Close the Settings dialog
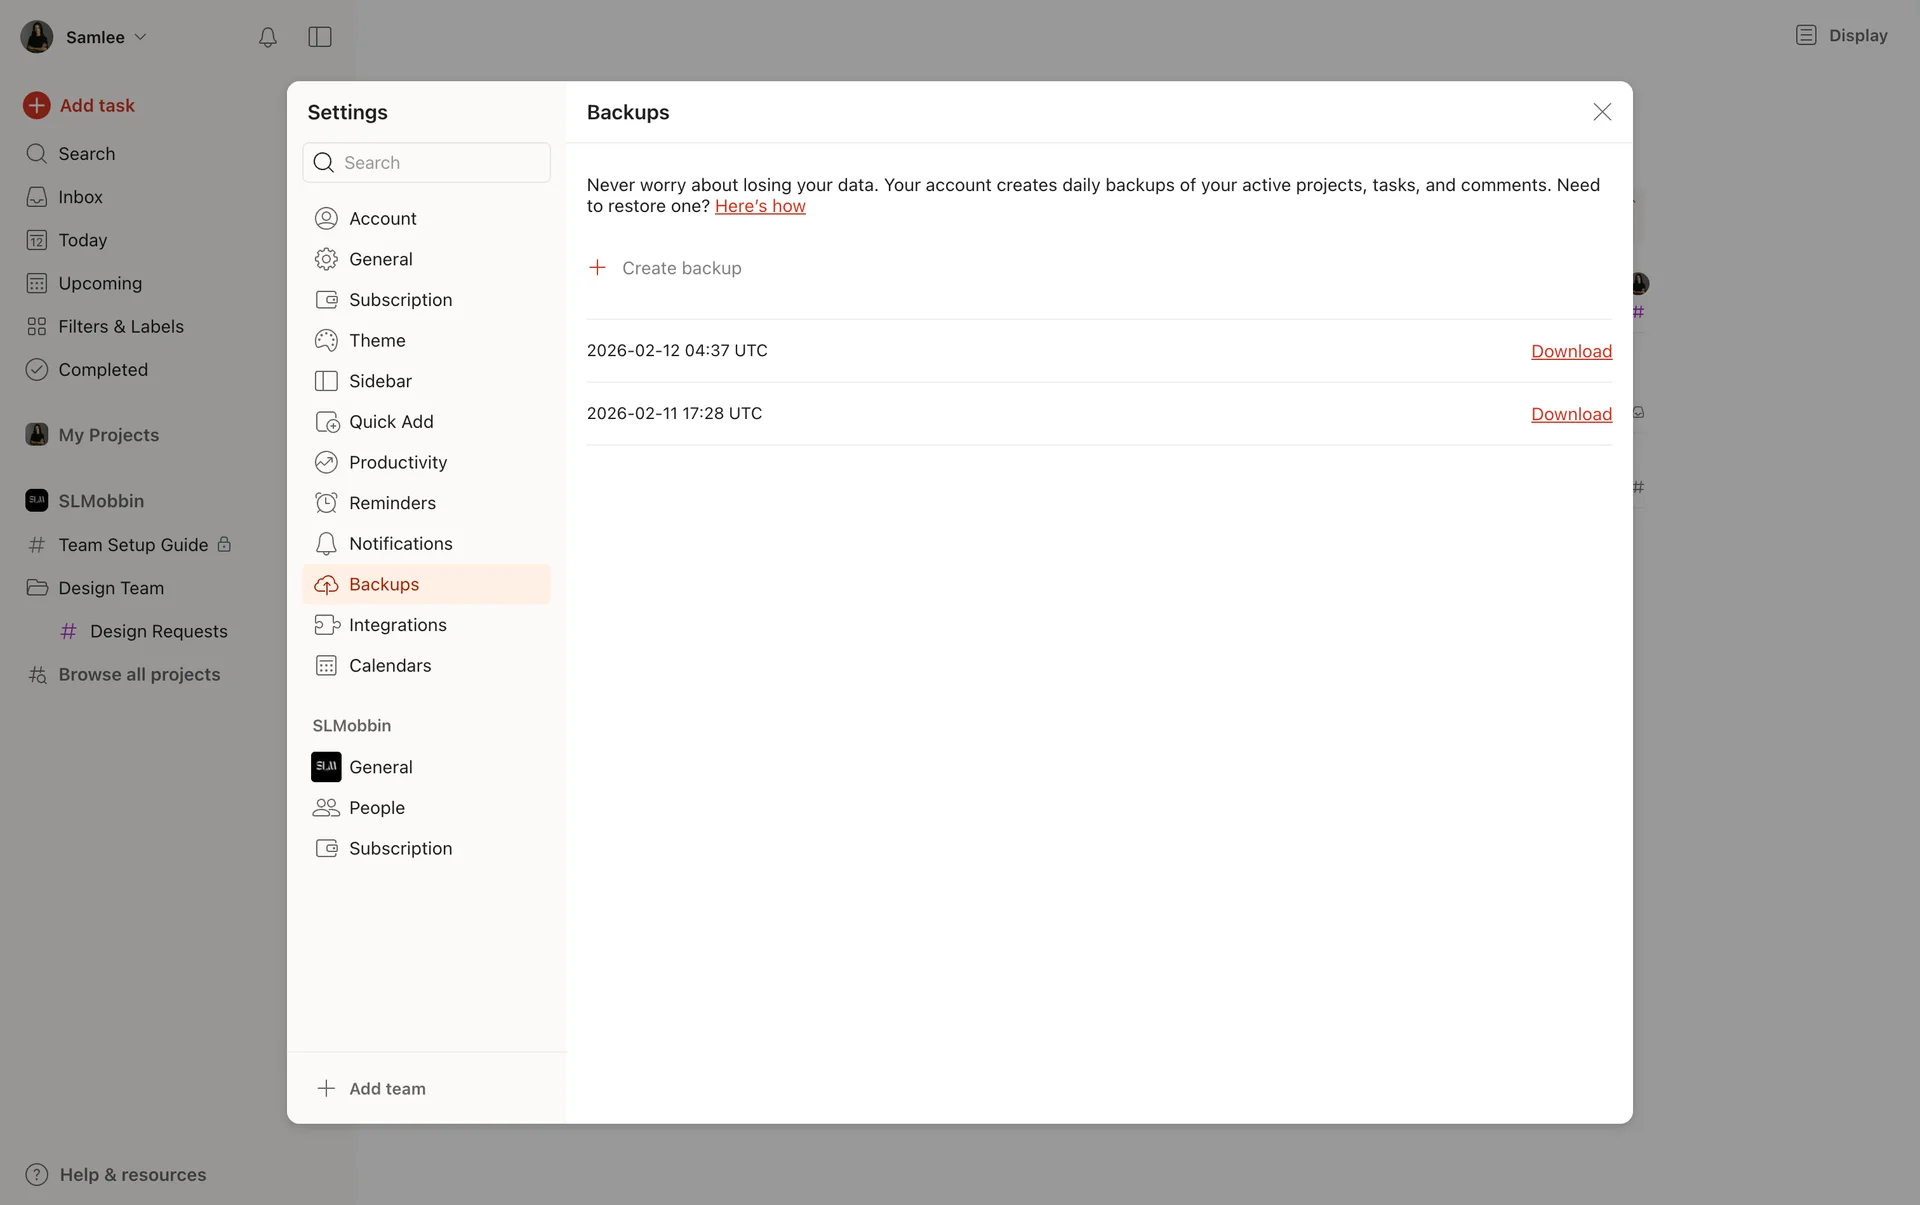The image size is (1920, 1205). click(1602, 112)
